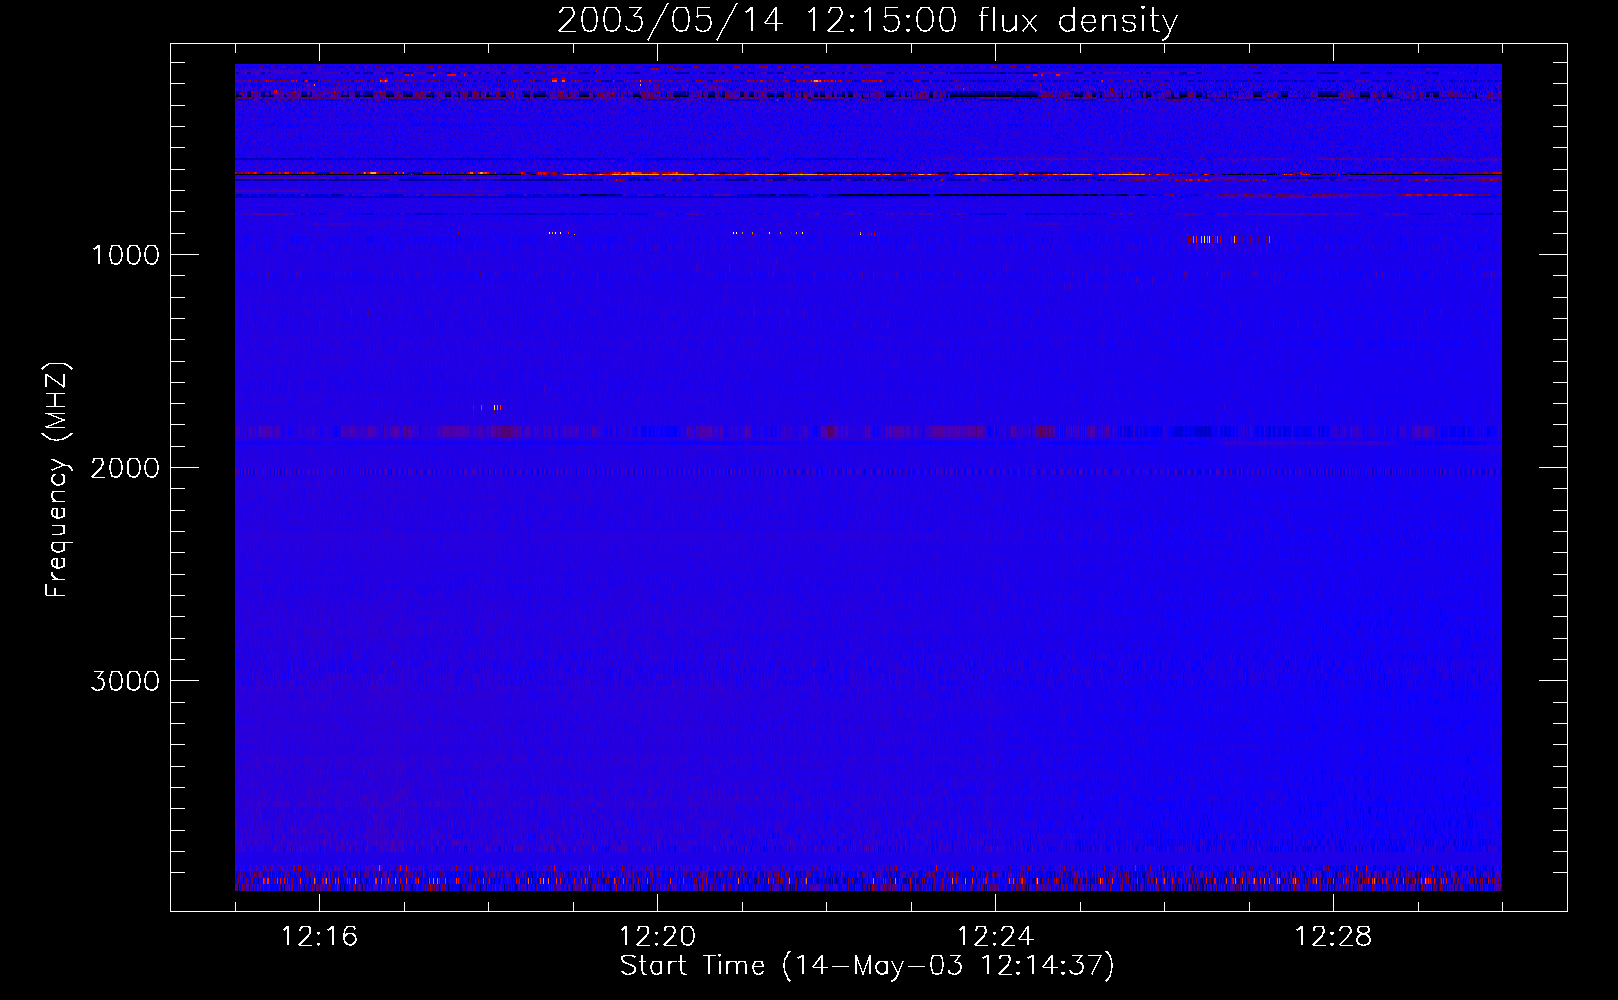Click the 12:28 time tick label

tap(1333, 937)
